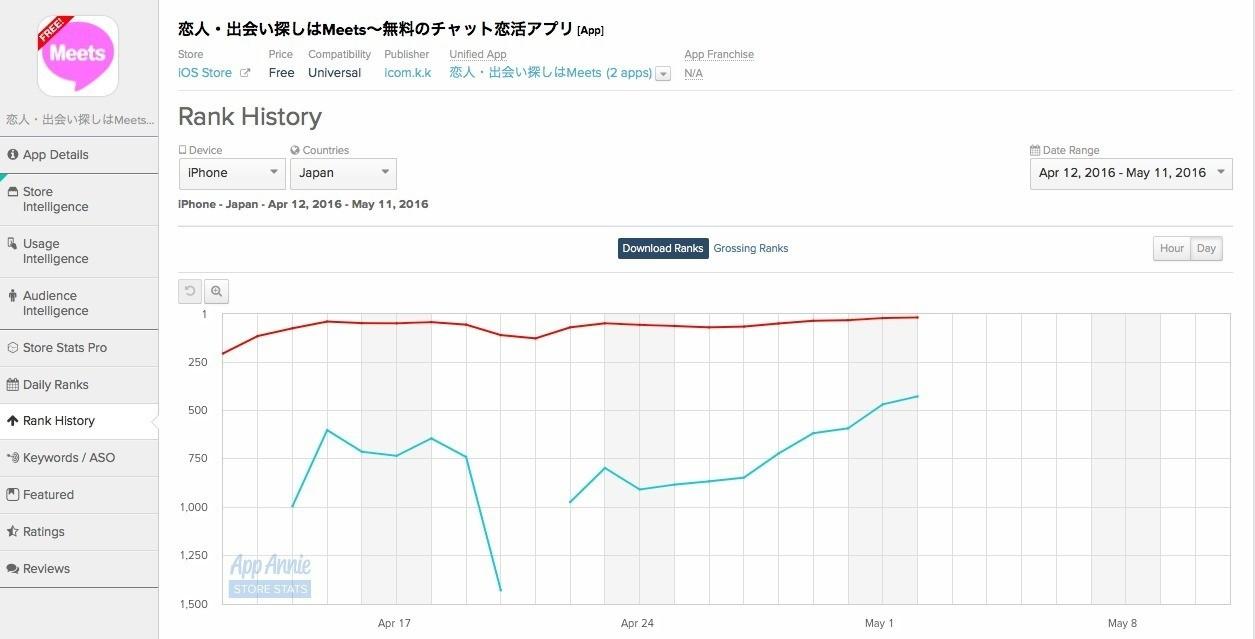Expand the Date Range picker dropdown
Screen dimensions: 1255x639
pos(1131,173)
